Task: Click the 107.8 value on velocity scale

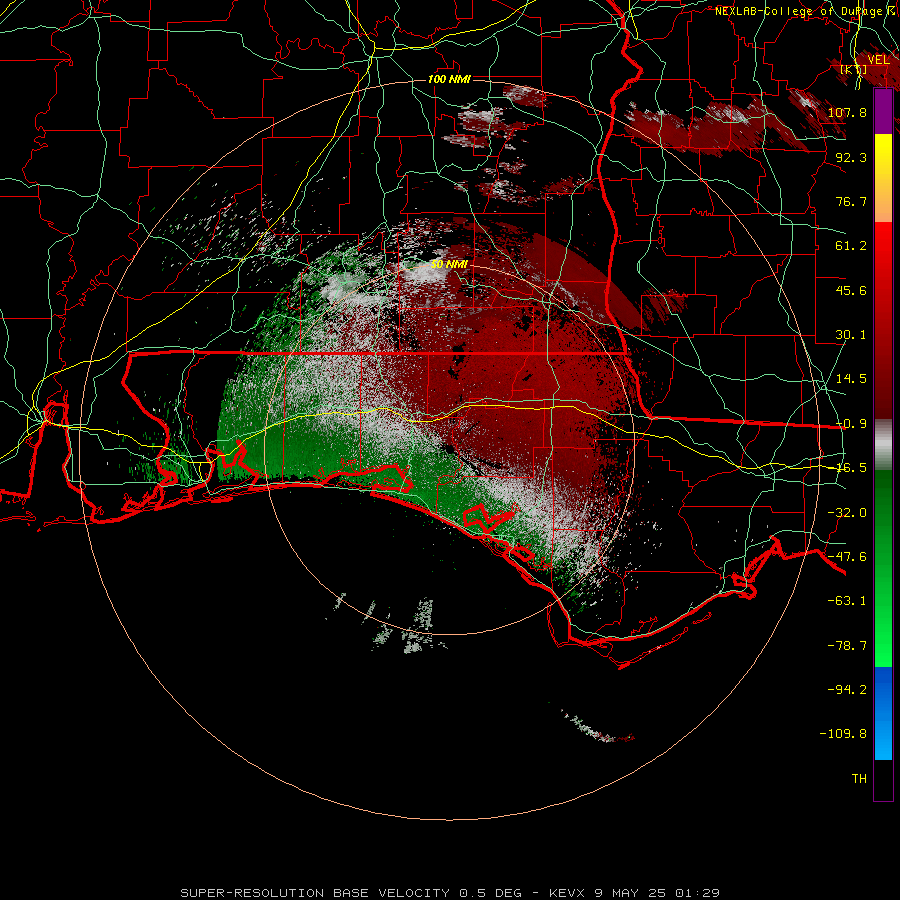Action: (847, 112)
